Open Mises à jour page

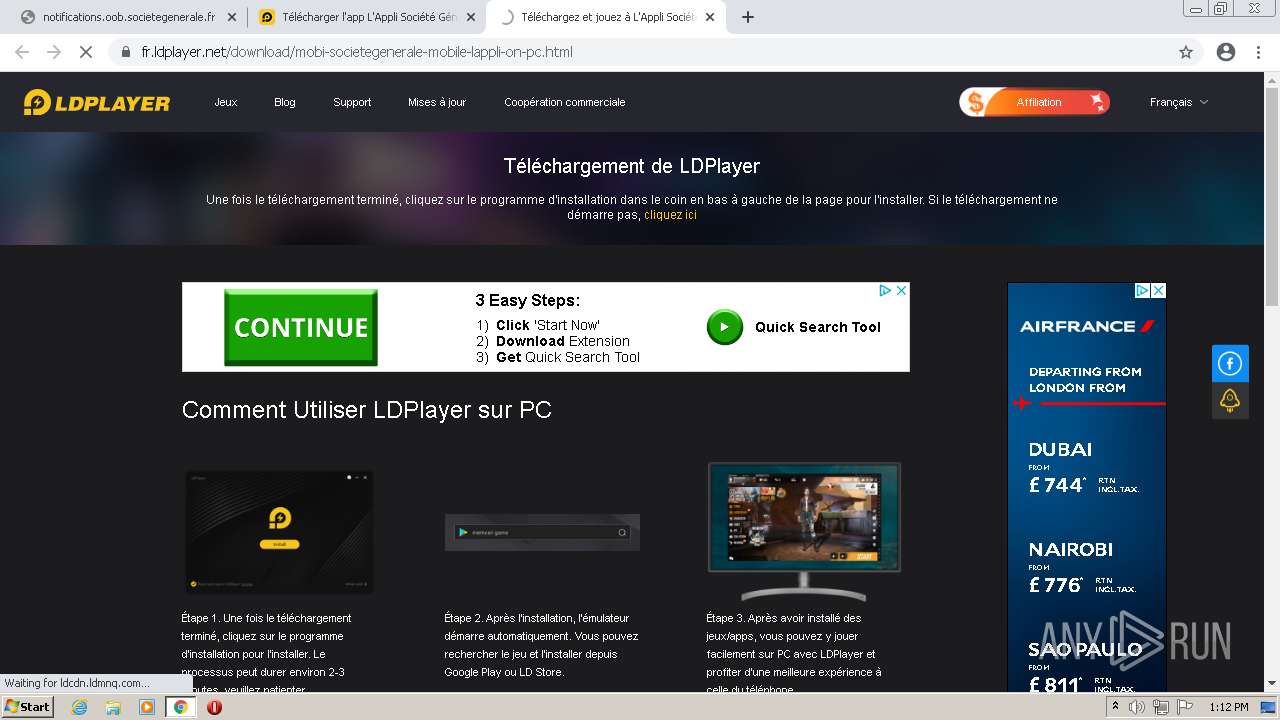pos(437,102)
